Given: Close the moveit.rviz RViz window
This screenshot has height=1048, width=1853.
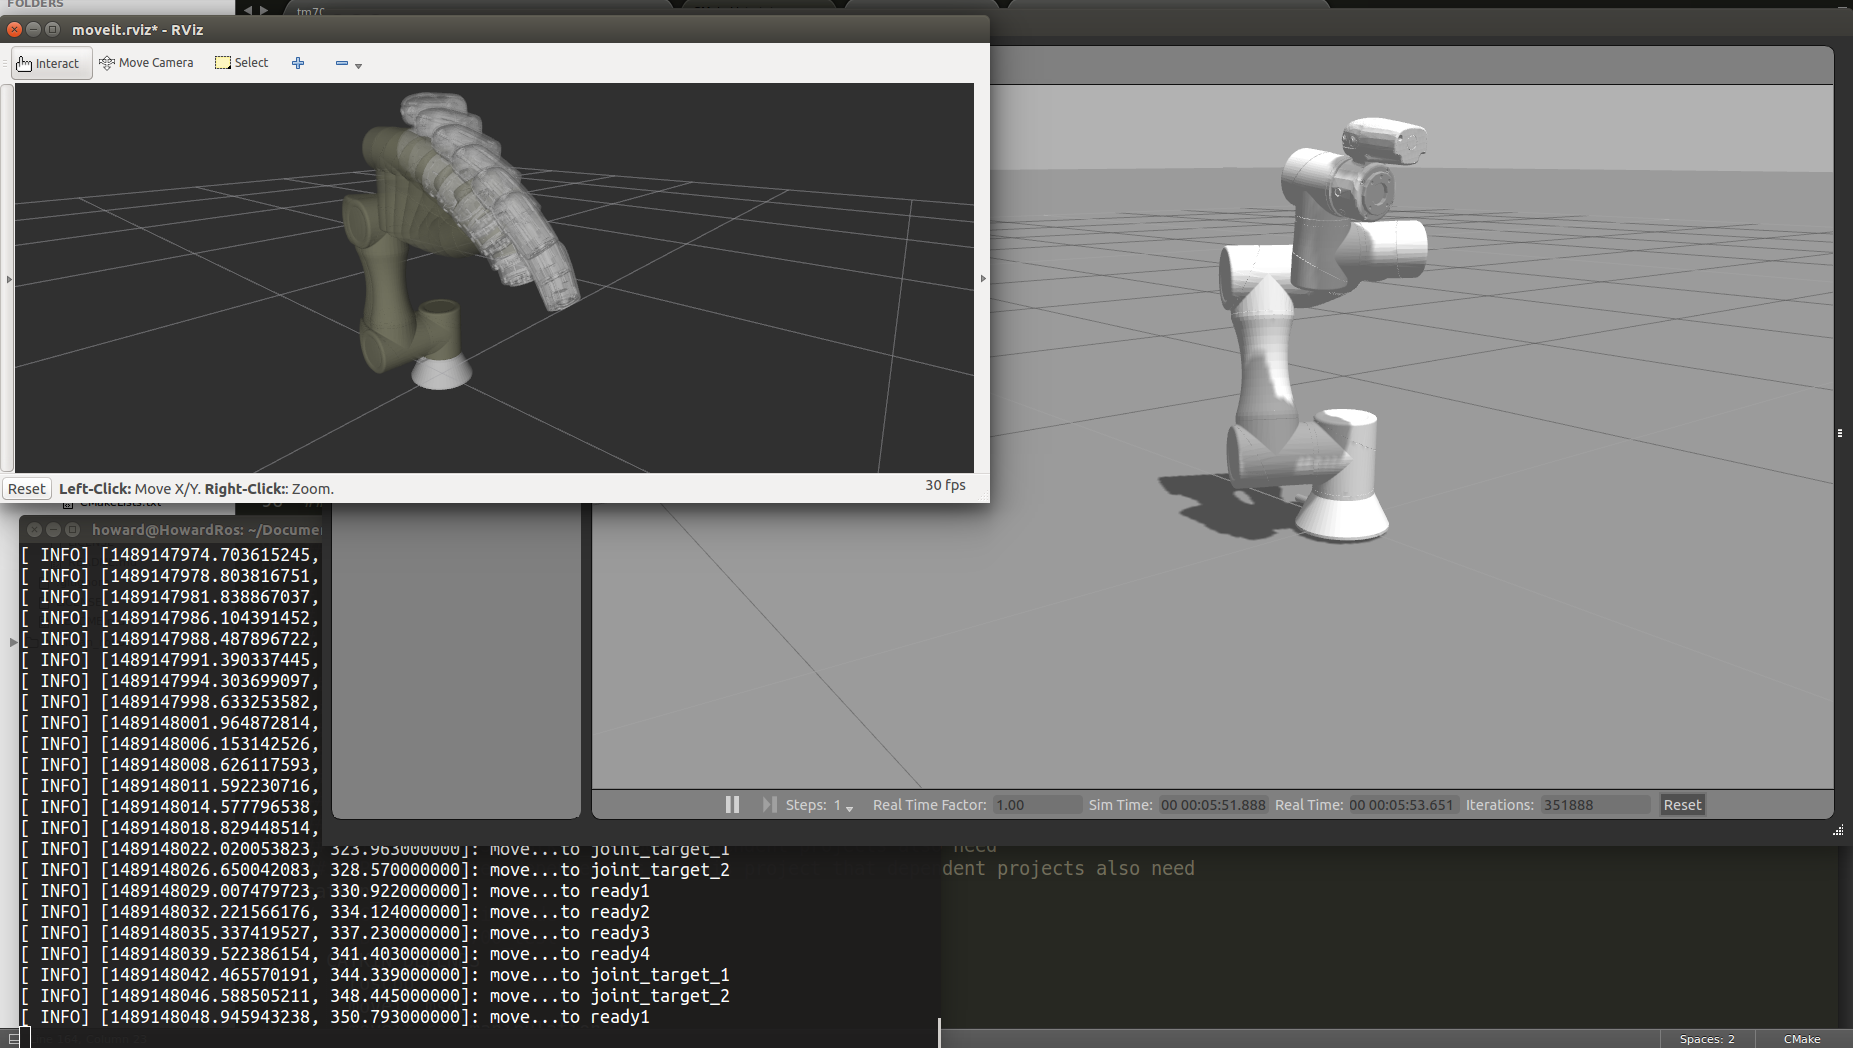Looking at the screenshot, I should coord(15,29).
